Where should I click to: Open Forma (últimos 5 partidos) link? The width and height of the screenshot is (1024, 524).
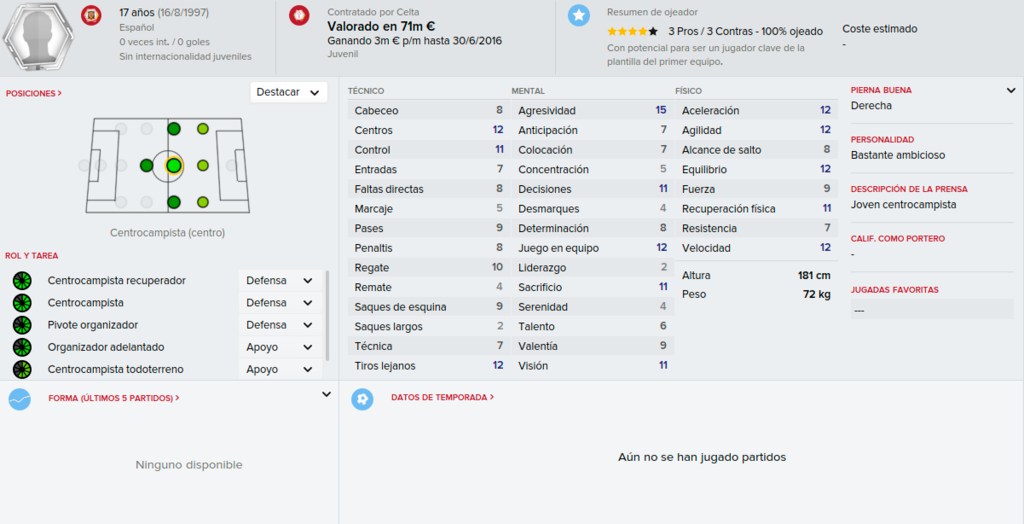click(x=114, y=398)
